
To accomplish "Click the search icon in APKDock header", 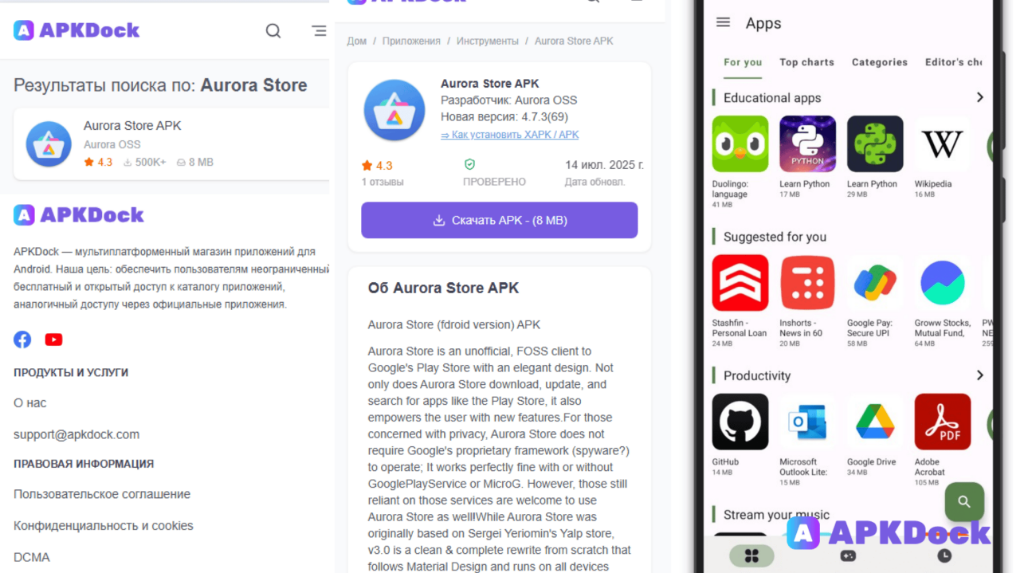I will click(273, 31).
